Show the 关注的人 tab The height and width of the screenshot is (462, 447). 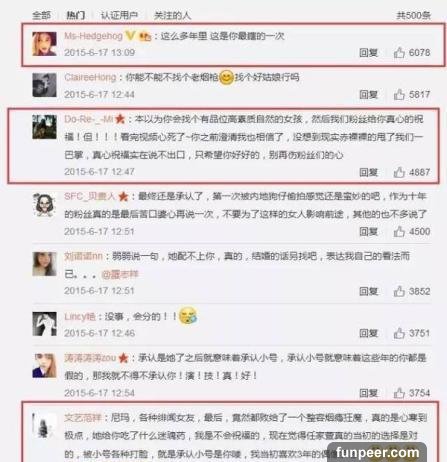(x=172, y=15)
